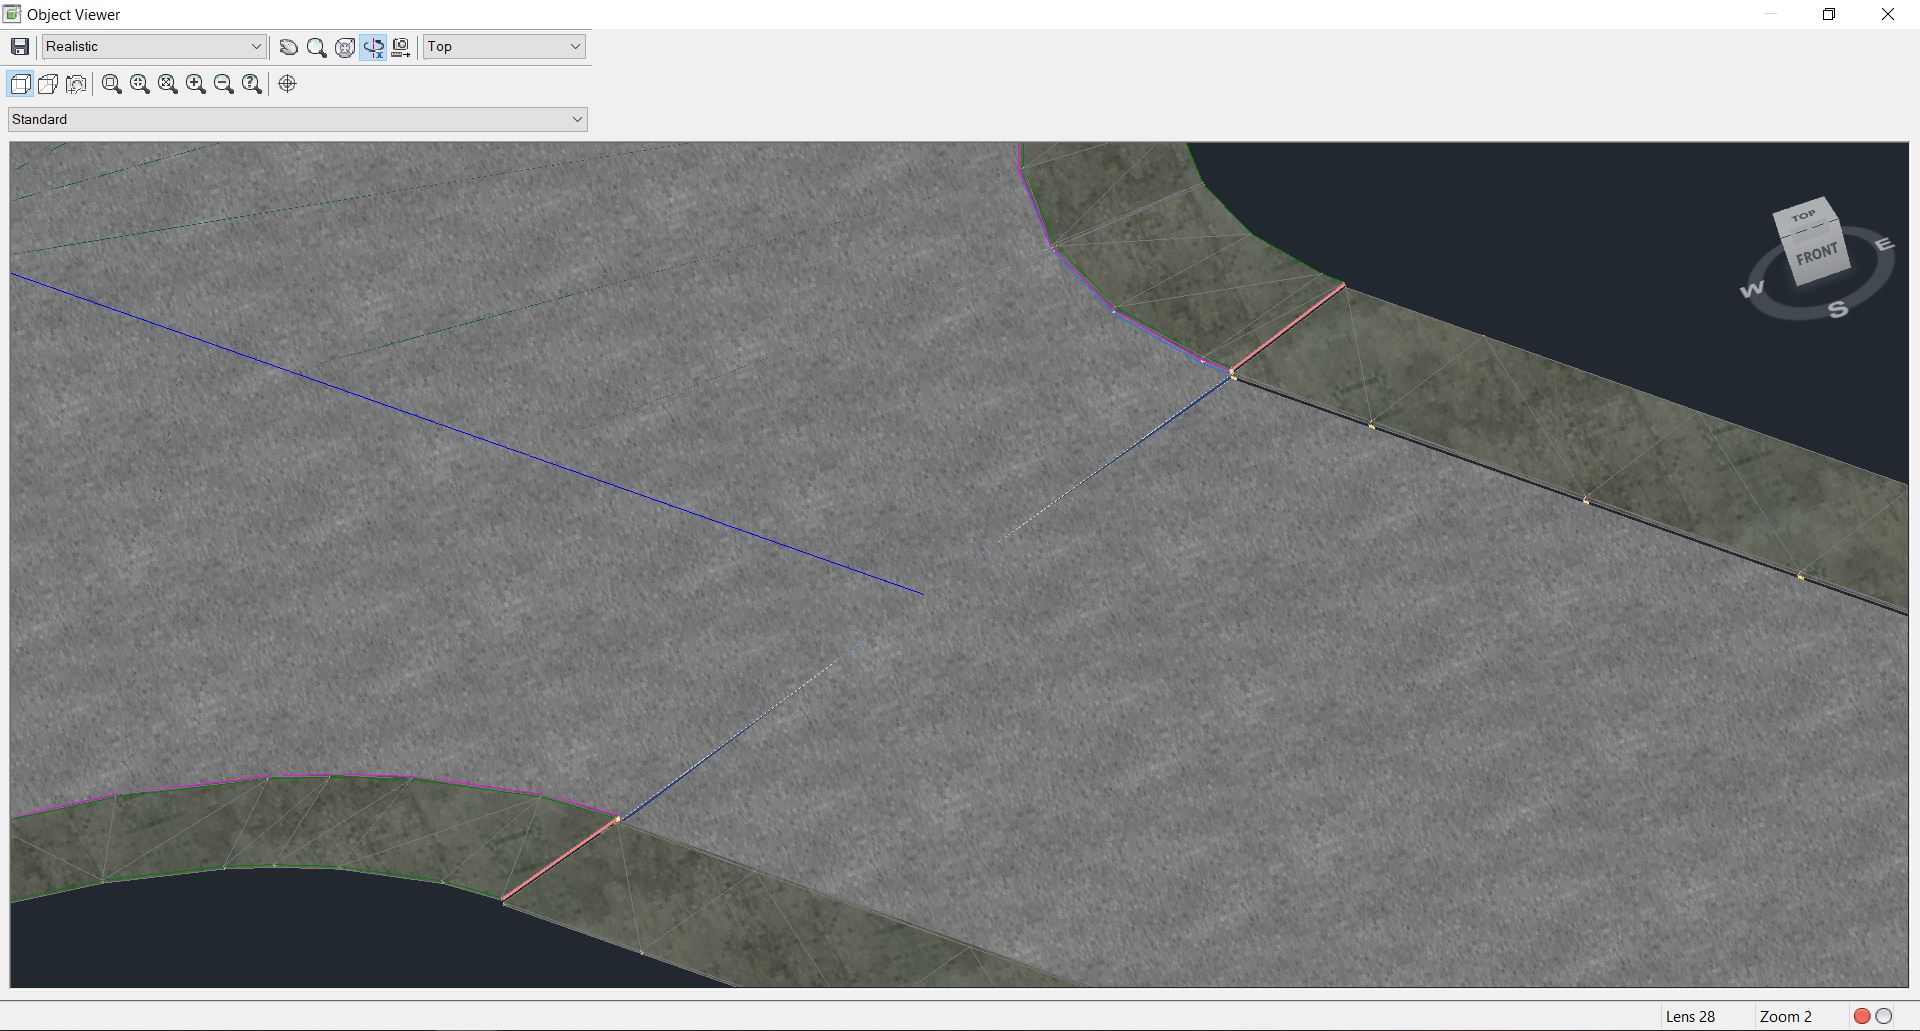This screenshot has width=1920, height=1031.
Task: Open the Top view dropdown
Action: click(503, 46)
